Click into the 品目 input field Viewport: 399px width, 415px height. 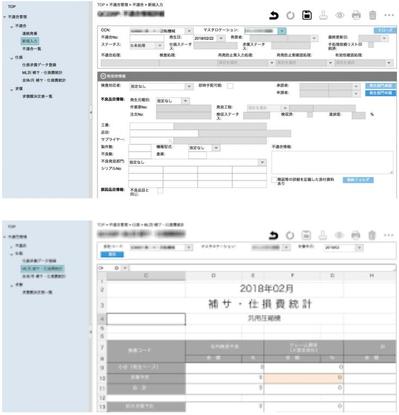(164, 133)
